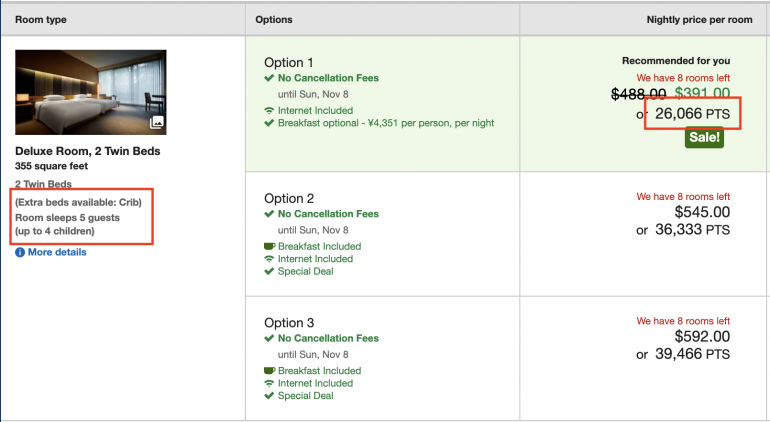The width and height of the screenshot is (770, 422).
Task: Open the More details link
Action: coord(57,252)
